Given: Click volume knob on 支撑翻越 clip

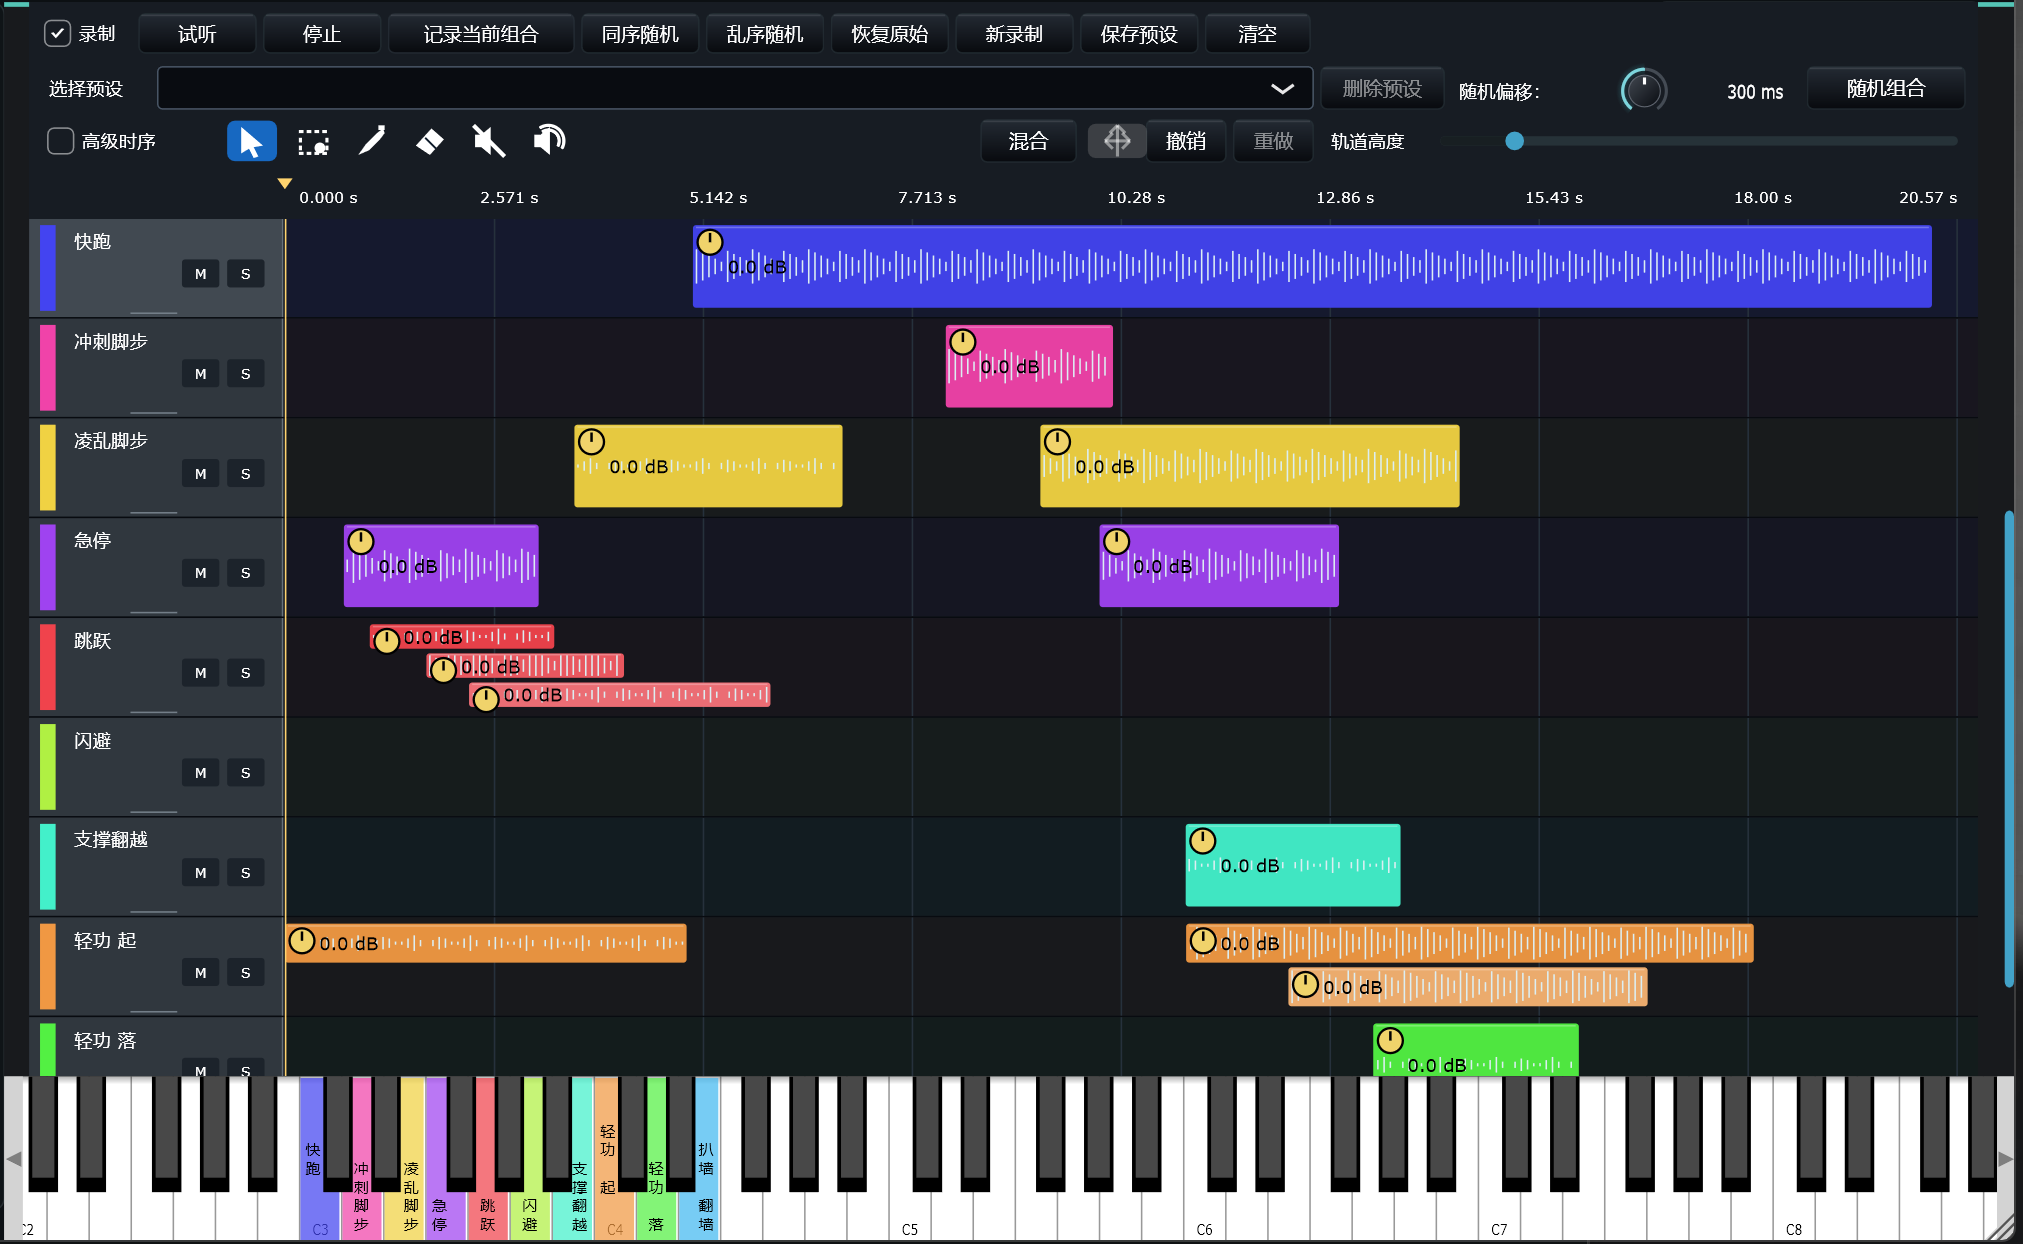Looking at the screenshot, I should pyautogui.click(x=1203, y=840).
